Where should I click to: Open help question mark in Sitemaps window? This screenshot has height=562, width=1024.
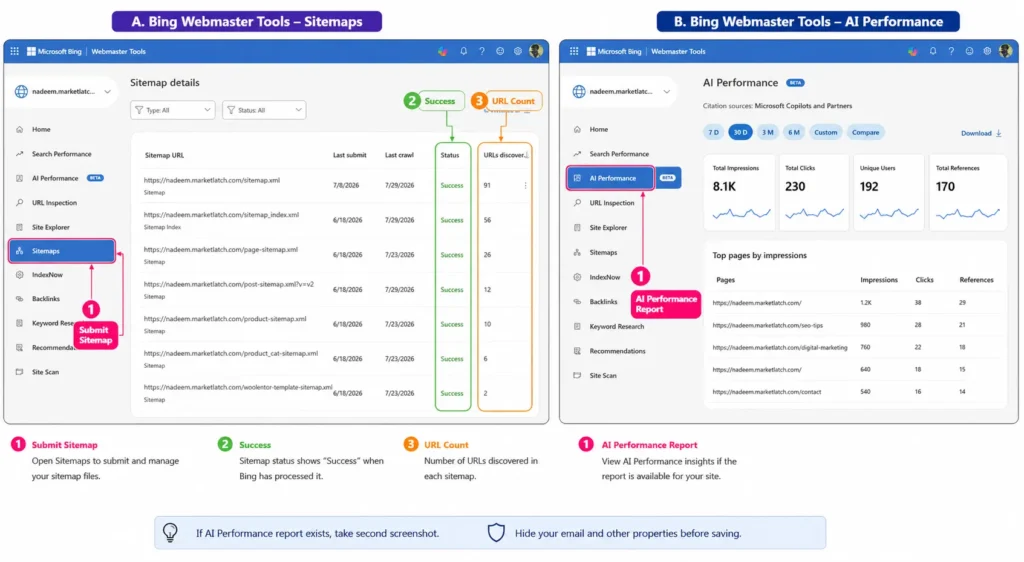click(482, 51)
